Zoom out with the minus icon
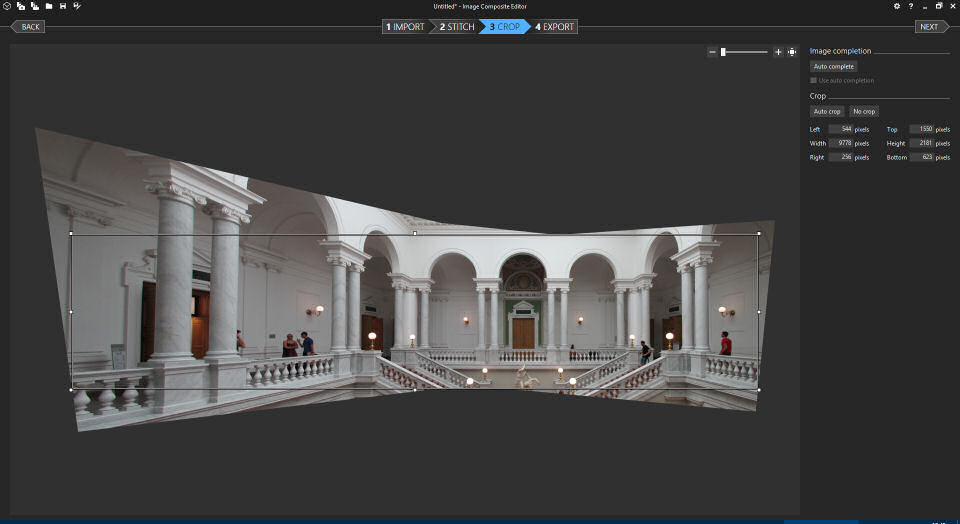The width and height of the screenshot is (960, 524). pos(712,52)
